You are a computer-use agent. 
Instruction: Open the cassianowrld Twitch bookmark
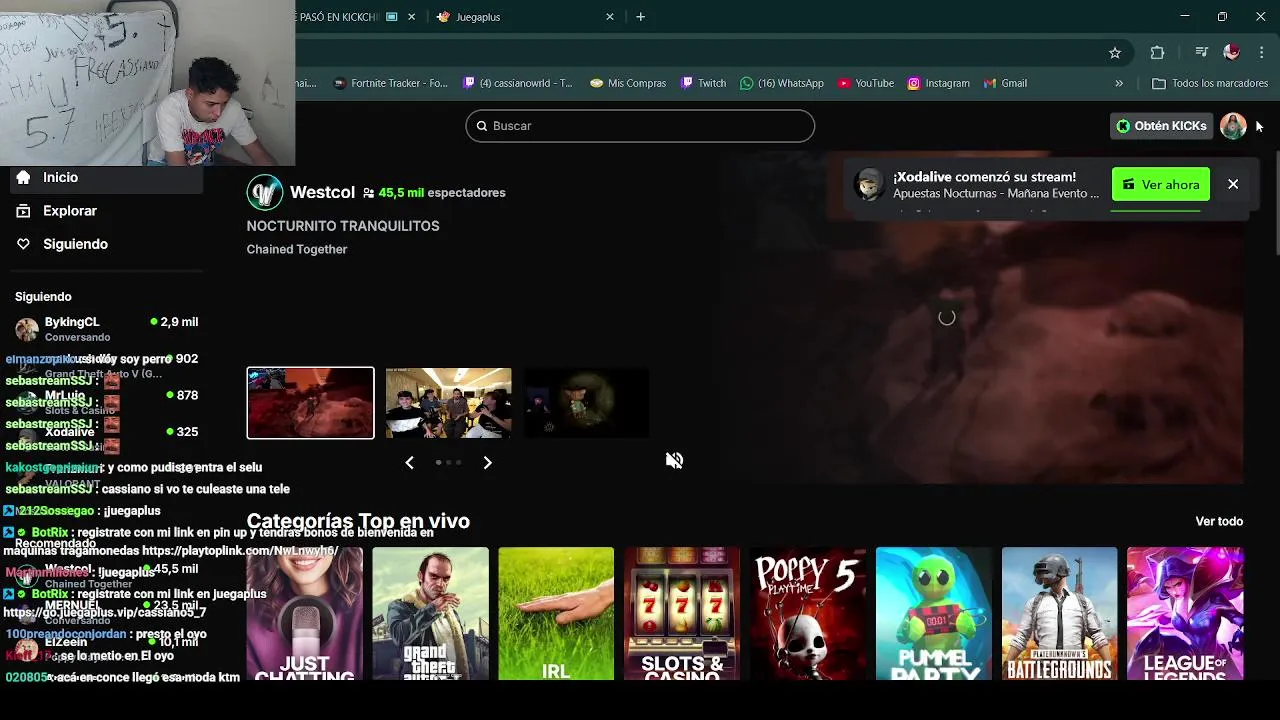click(518, 84)
